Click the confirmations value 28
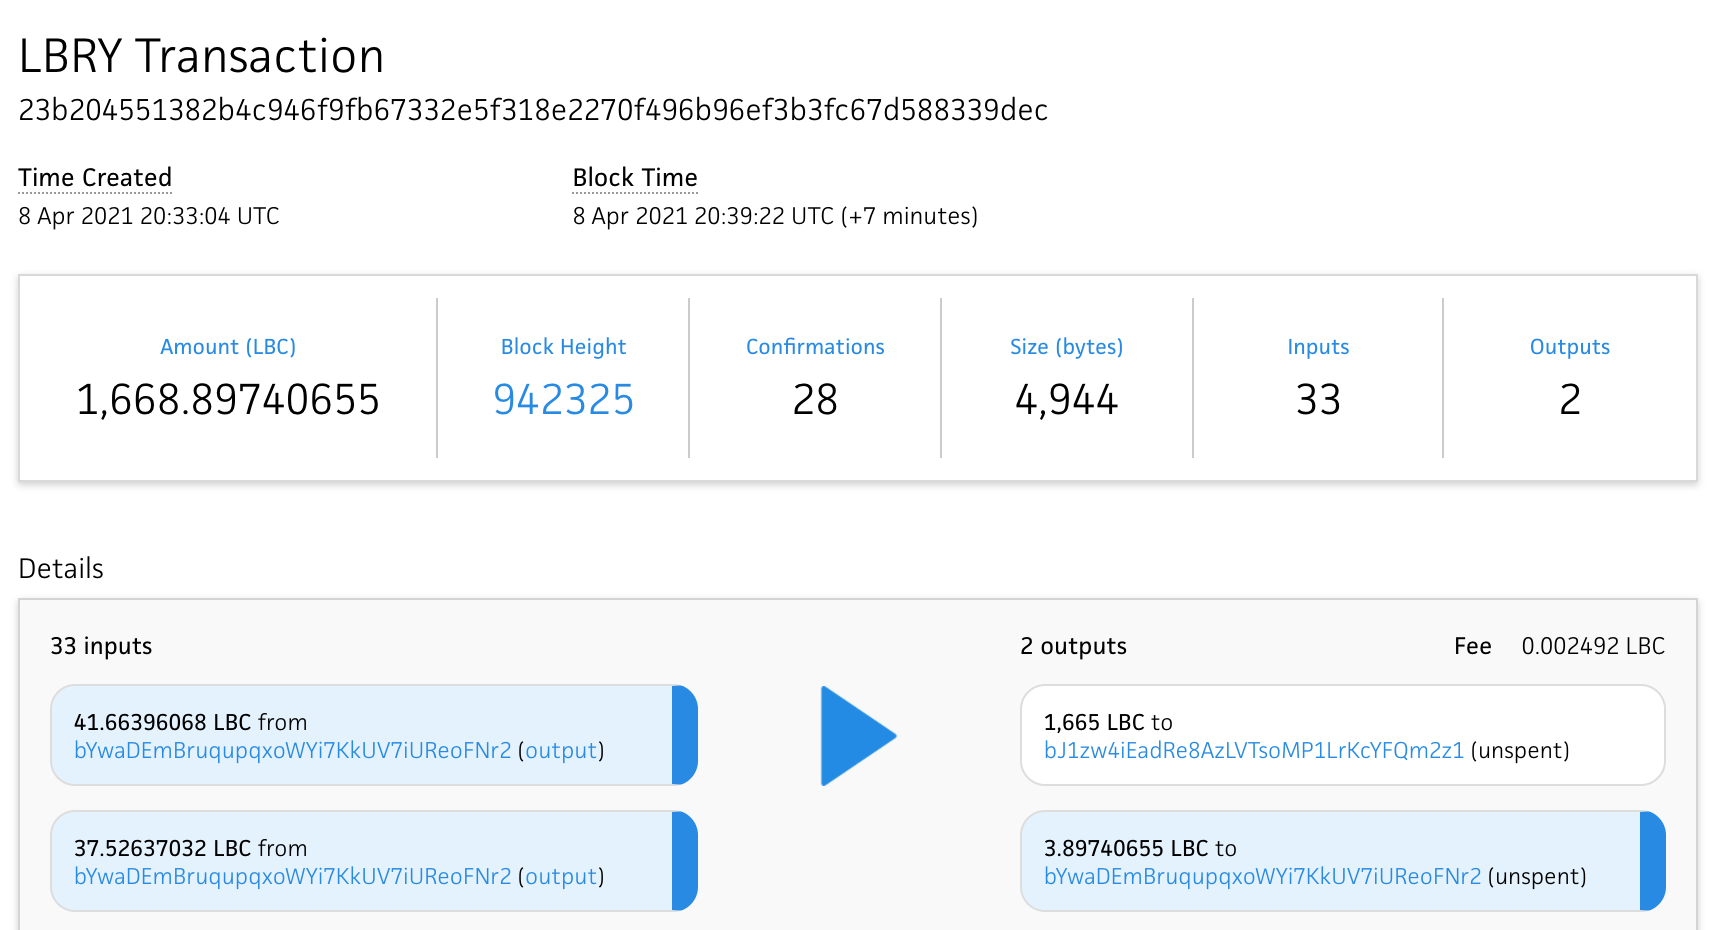This screenshot has height=930, width=1712. (x=815, y=400)
